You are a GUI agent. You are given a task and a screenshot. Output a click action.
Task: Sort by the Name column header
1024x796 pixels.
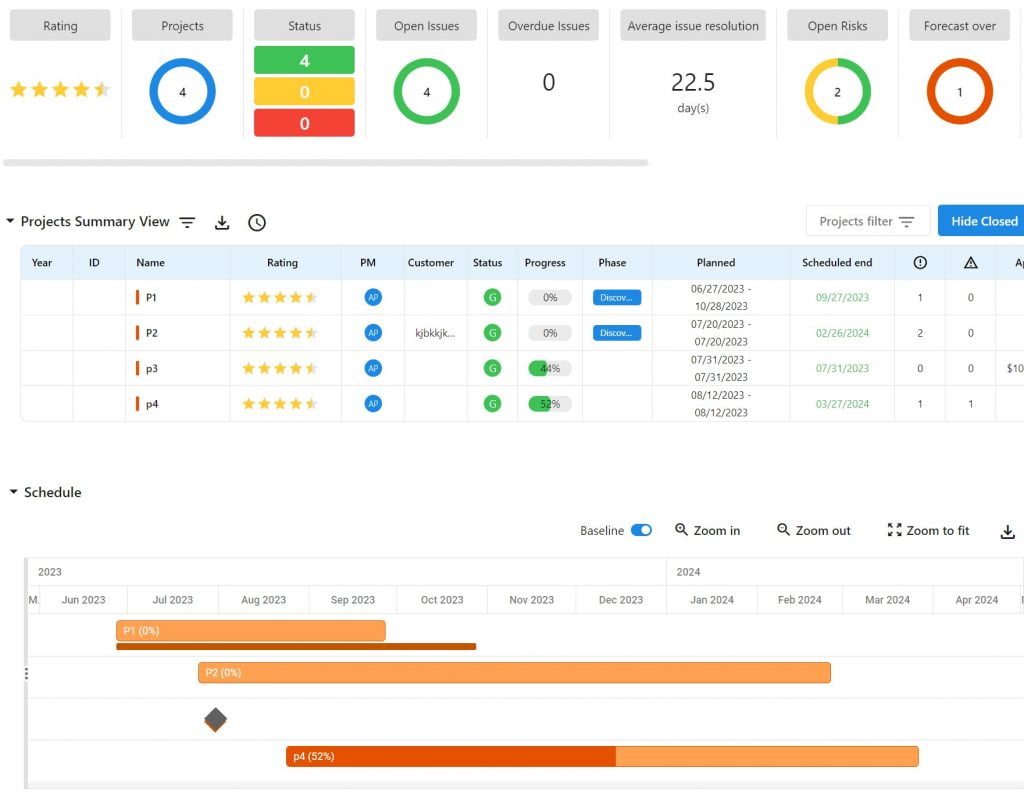pyautogui.click(x=150, y=263)
